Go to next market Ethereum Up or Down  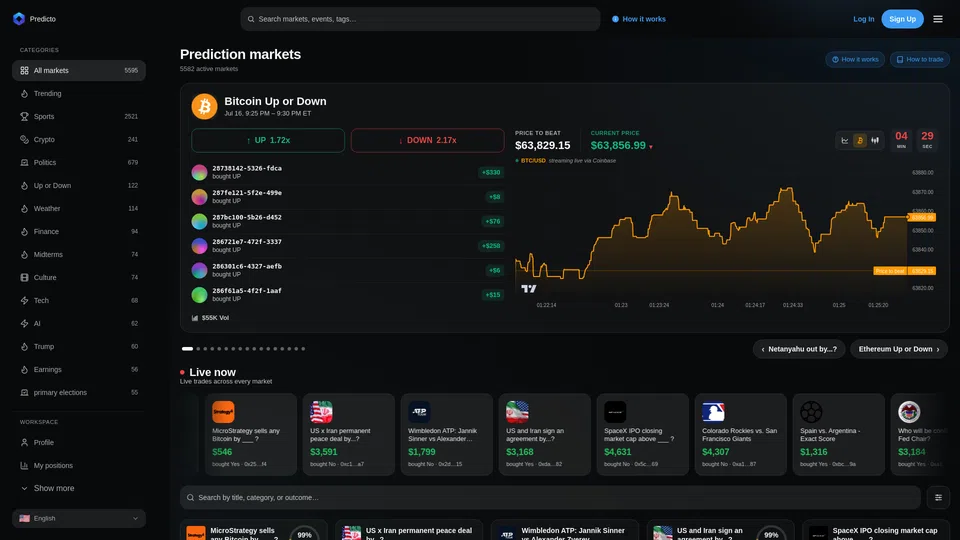[x=899, y=349]
